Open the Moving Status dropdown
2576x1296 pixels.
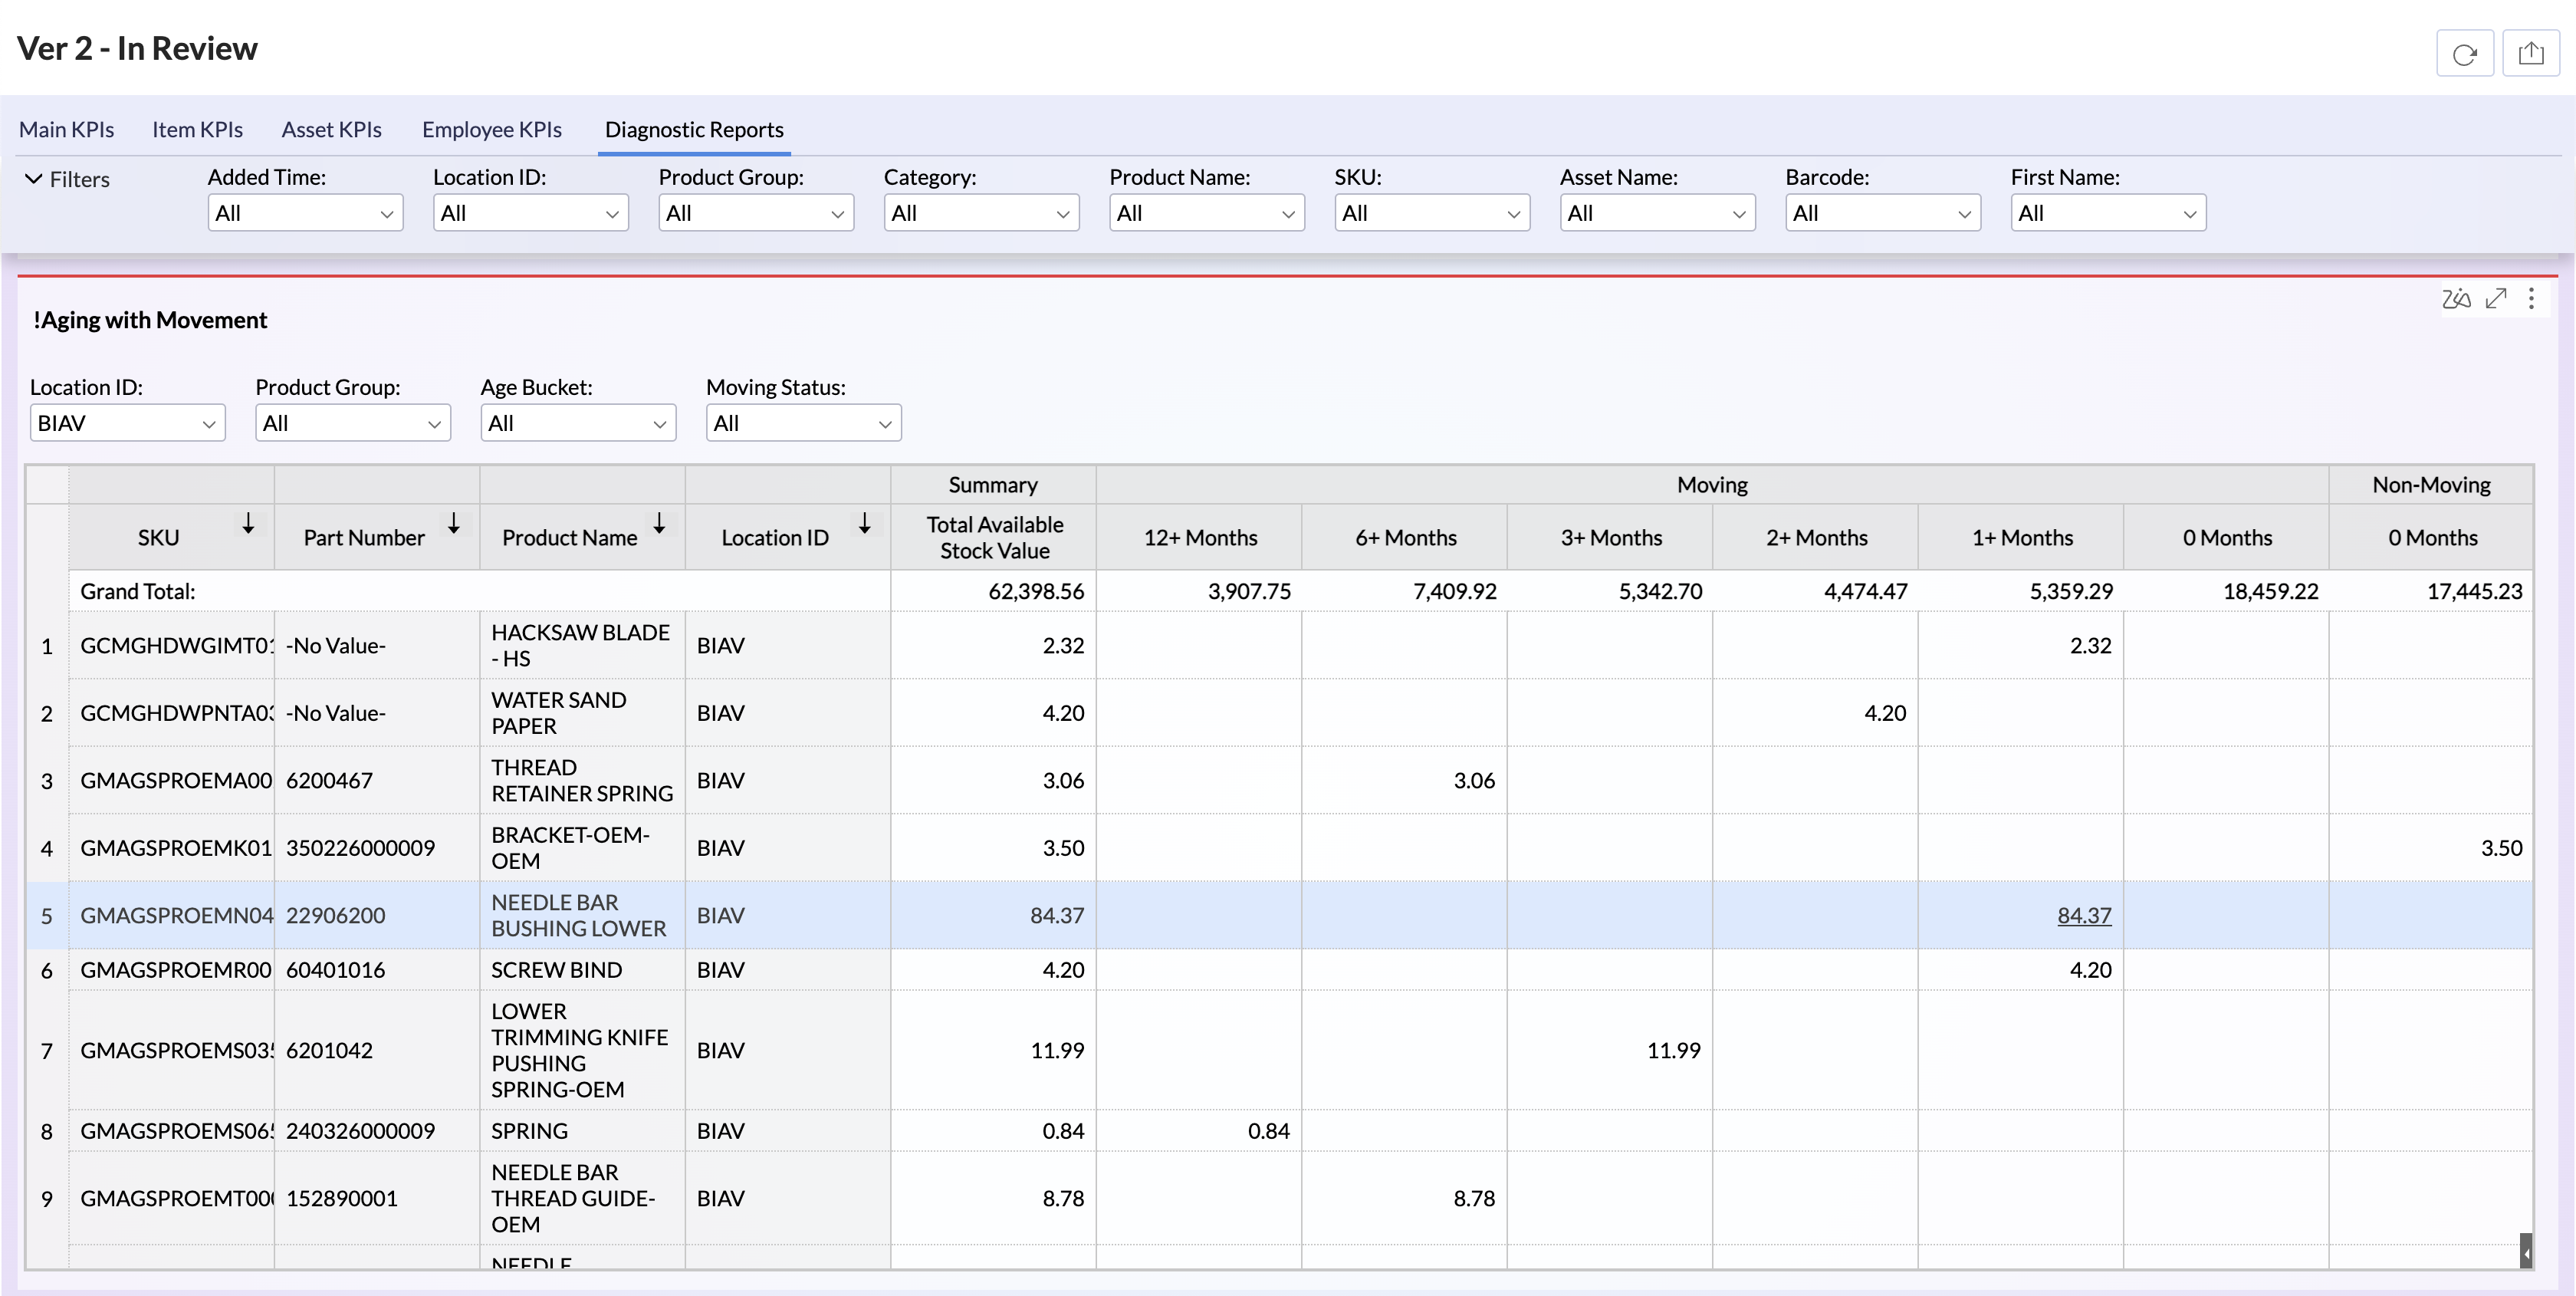point(803,423)
